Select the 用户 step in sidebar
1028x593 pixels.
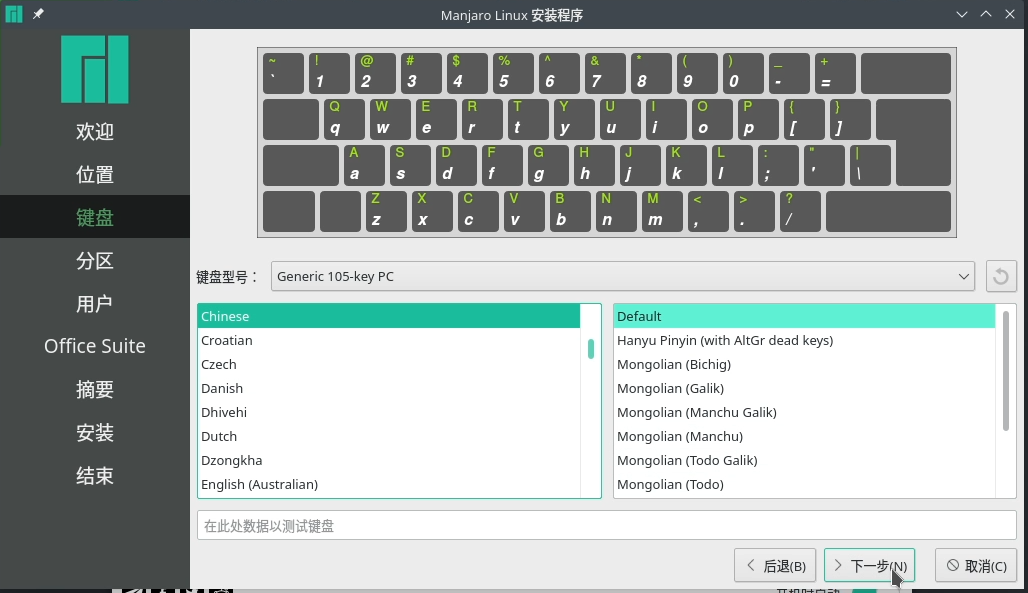pos(95,304)
